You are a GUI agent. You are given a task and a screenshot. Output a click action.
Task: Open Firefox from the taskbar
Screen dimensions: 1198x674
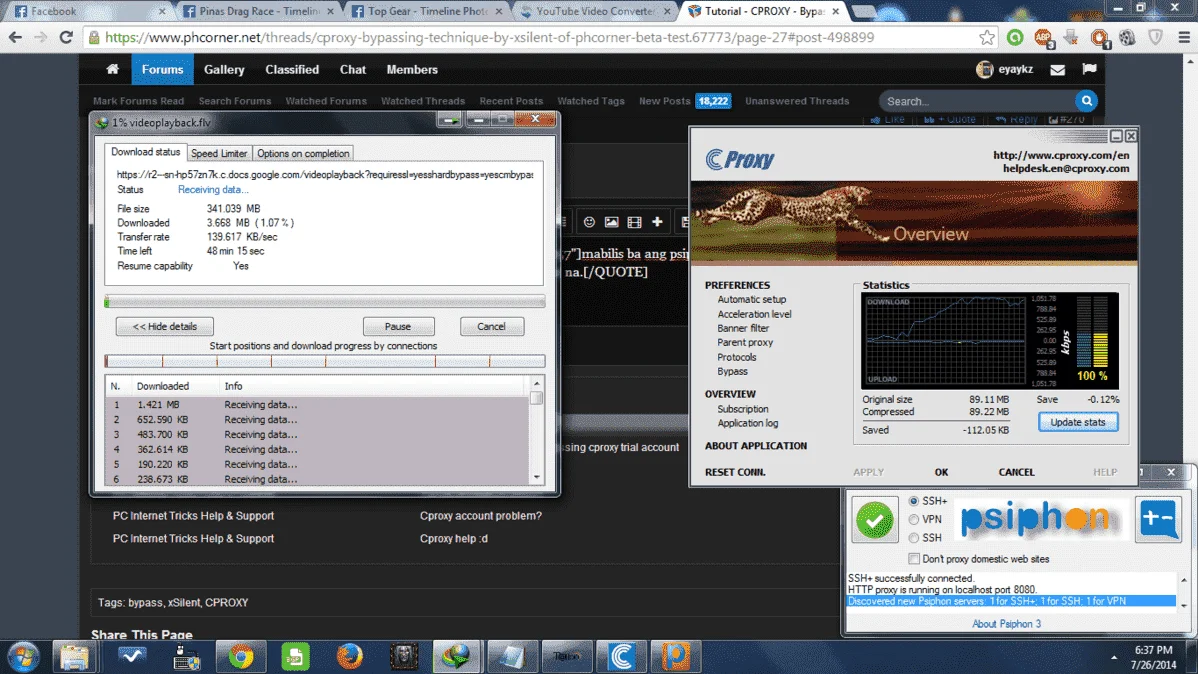[x=349, y=657]
